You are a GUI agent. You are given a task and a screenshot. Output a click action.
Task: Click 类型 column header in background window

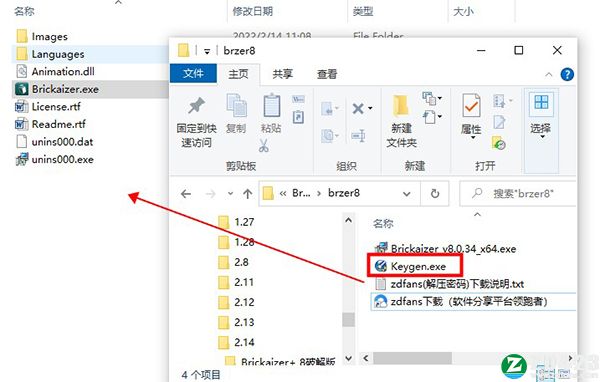(362, 11)
